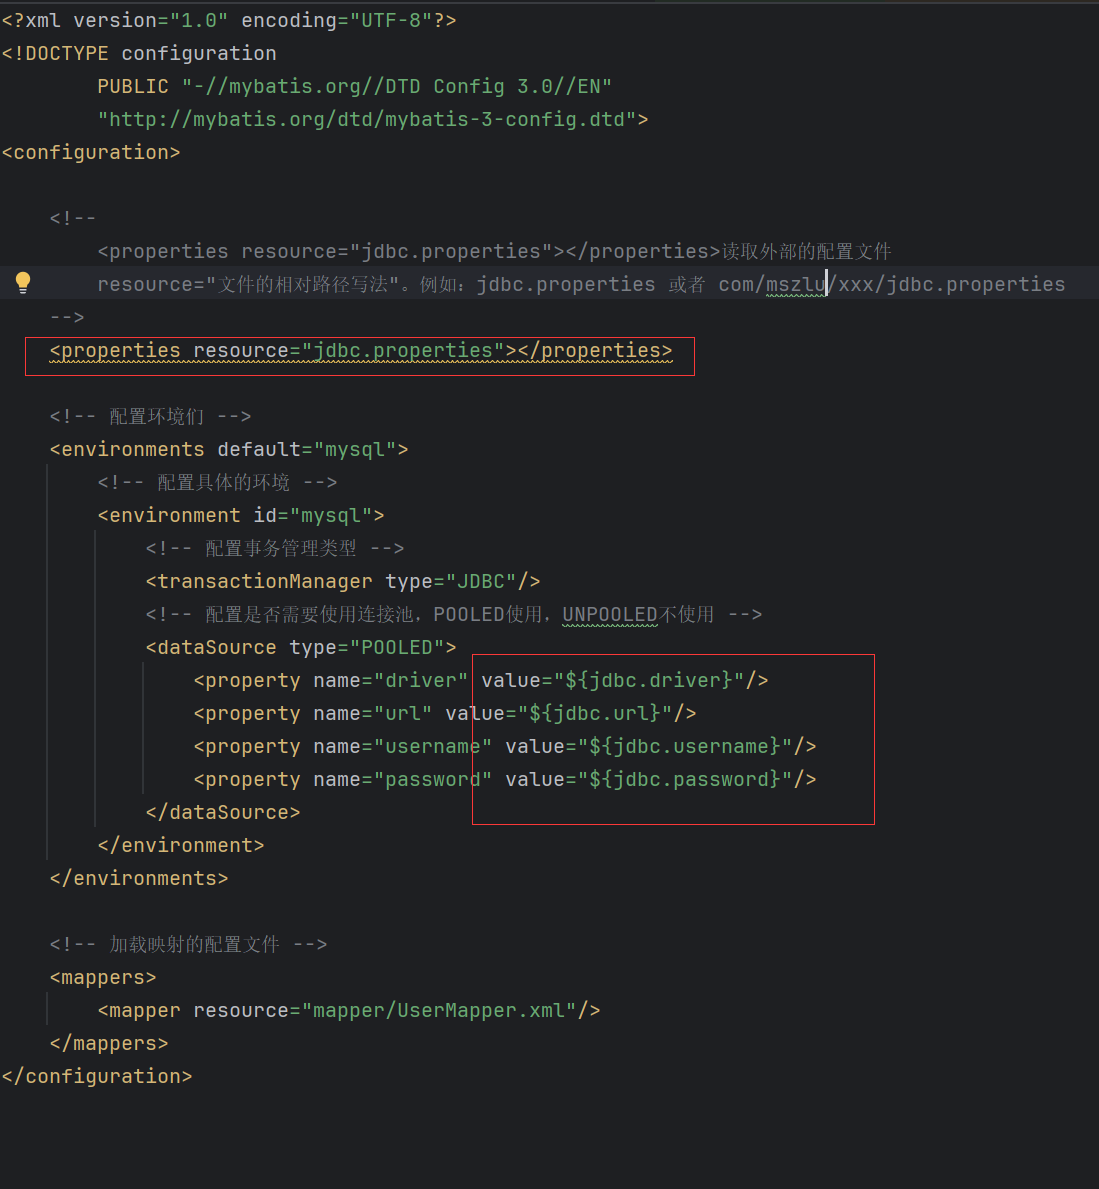Click the closing </configuration> tag
This screenshot has width=1099, height=1189.
(97, 1077)
